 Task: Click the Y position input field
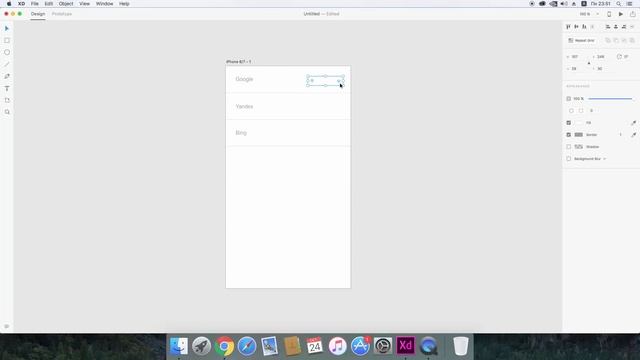pyautogui.click(x=600, y=69)
